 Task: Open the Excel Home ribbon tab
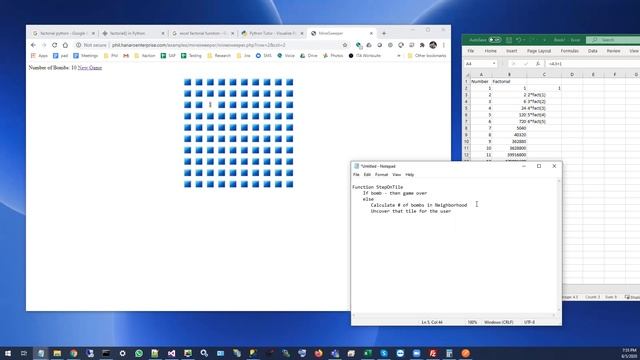pos(491,51)
